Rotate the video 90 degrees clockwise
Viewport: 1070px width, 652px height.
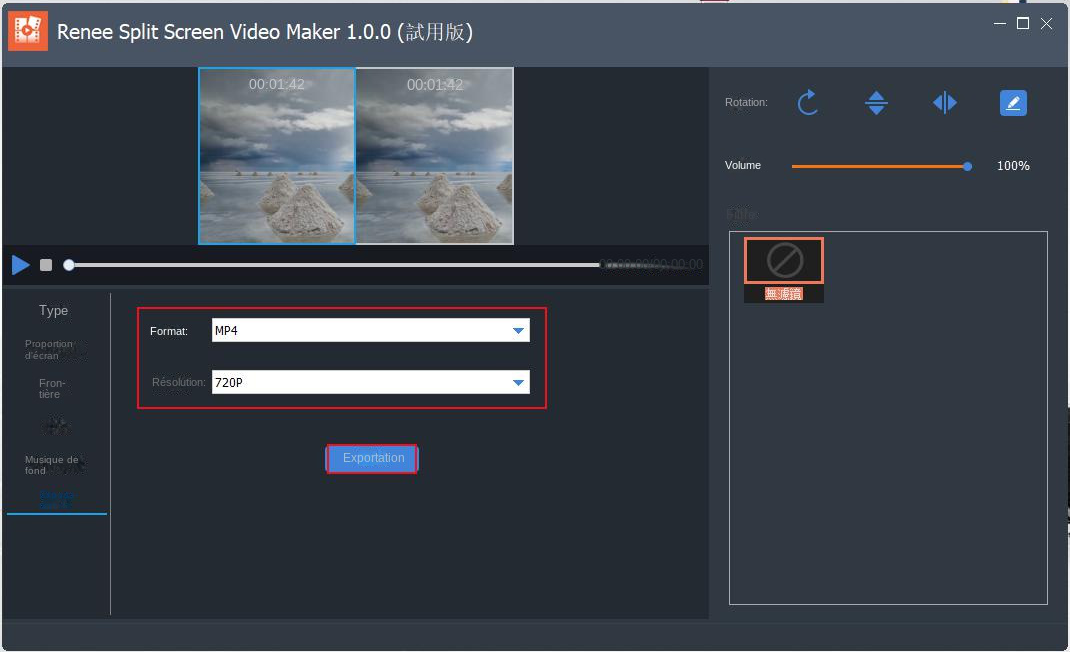click(x=808, y=102)
